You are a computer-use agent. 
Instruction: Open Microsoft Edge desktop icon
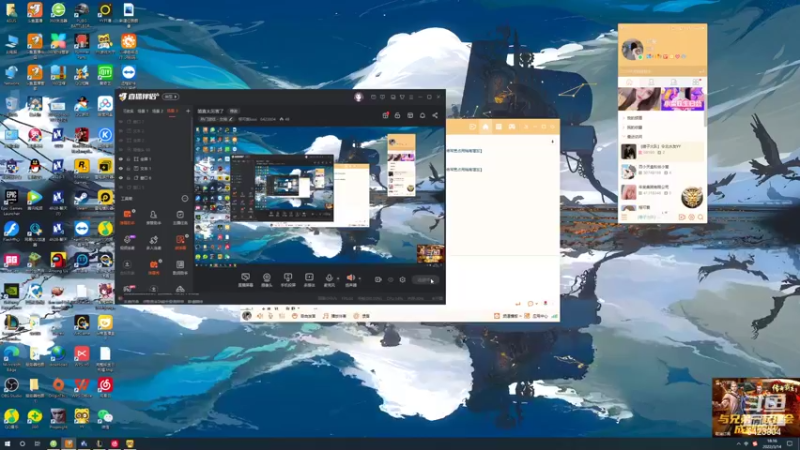tap(11, 356)
